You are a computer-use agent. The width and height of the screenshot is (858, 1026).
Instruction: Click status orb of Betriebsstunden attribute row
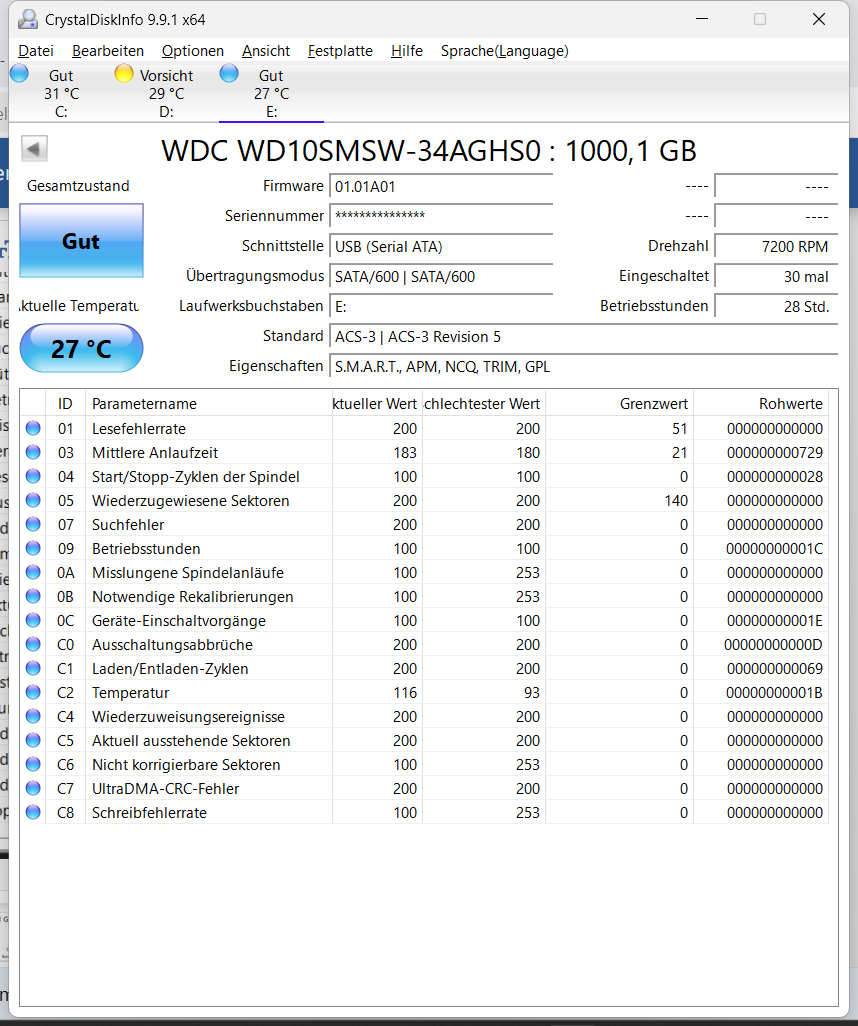33,548
